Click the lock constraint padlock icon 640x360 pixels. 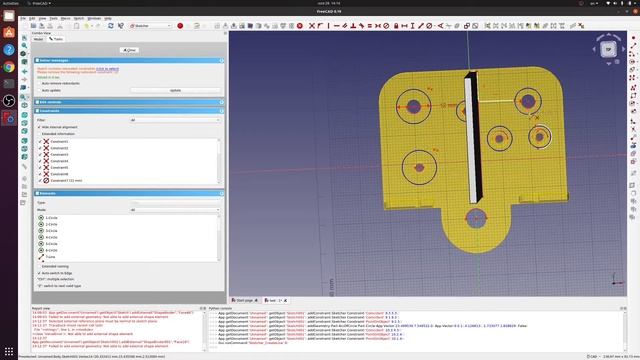point(396,26)
